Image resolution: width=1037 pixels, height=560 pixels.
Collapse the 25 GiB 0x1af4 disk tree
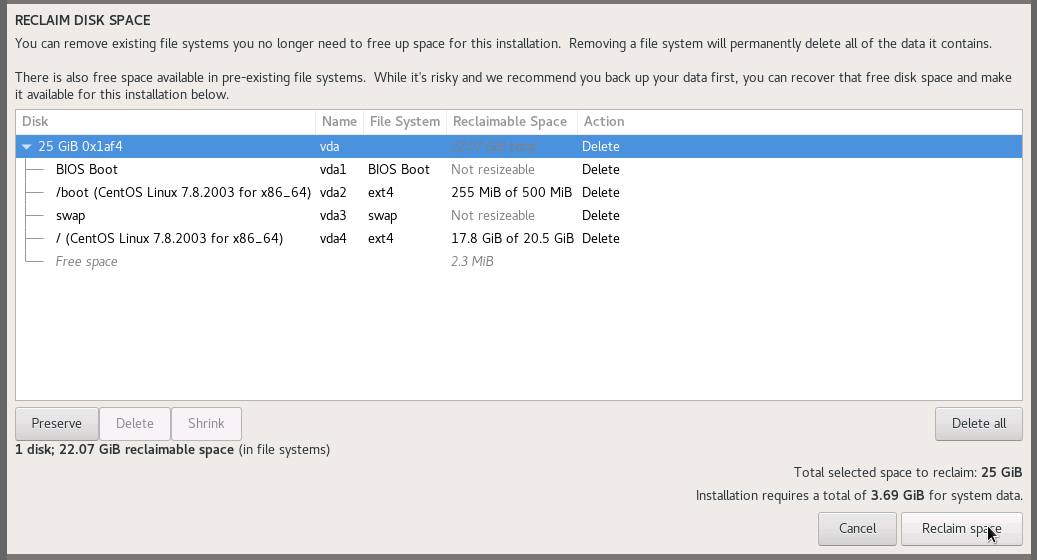point(27,147)
